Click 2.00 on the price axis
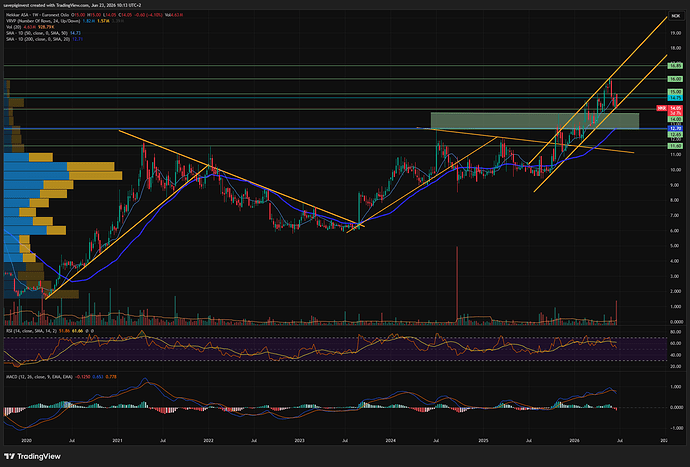This screenshot has width=690, height=467. 676,291
